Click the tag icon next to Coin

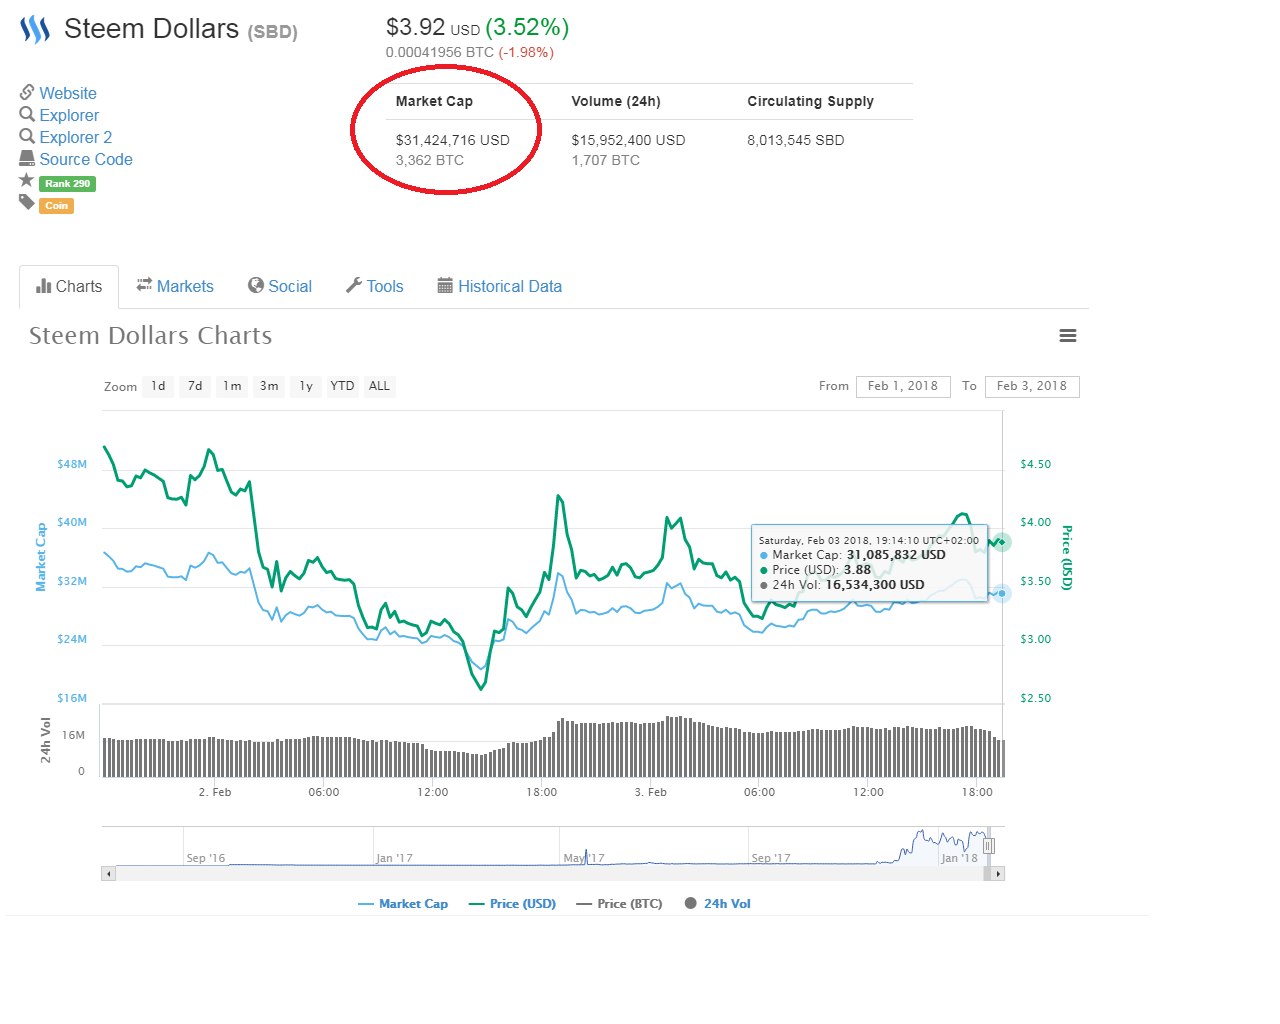click(x=27, y=202)
